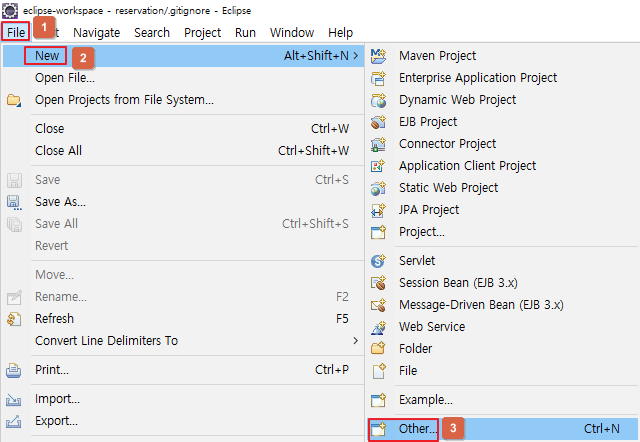Click the Web Service icon
Image resolution: width=640 pixels, height=442 pixels.
point(378,327)
